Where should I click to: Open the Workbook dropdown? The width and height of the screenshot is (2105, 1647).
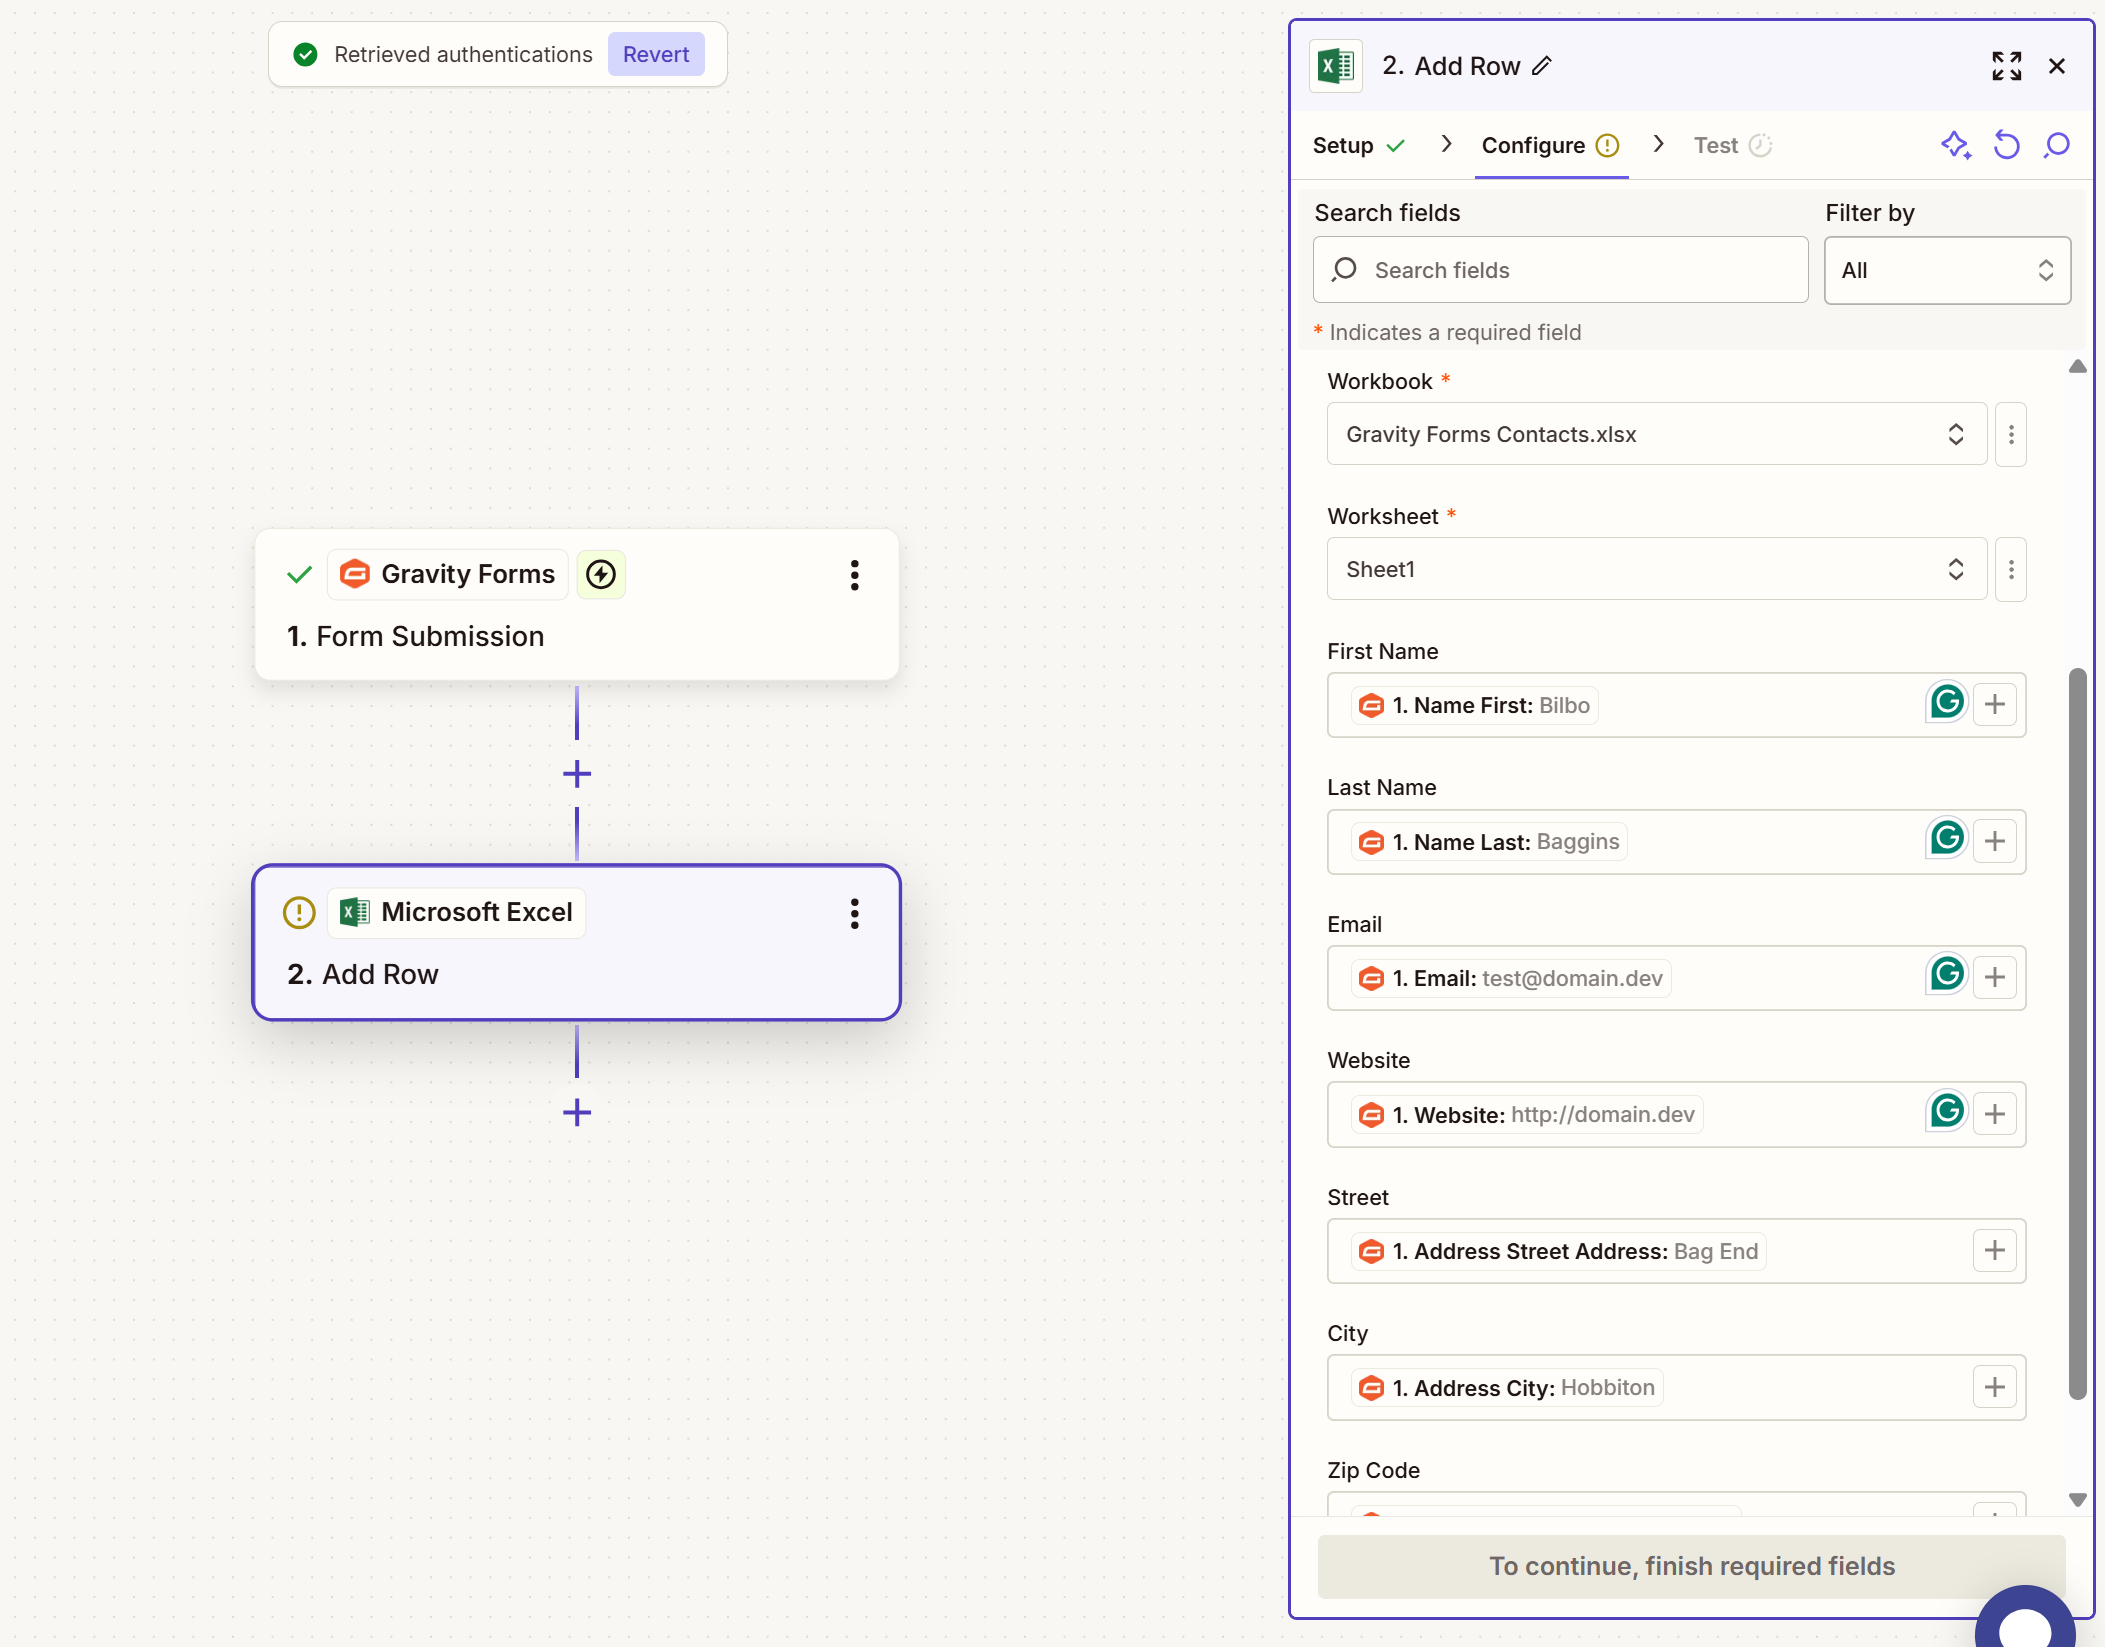click(1655, 434)
